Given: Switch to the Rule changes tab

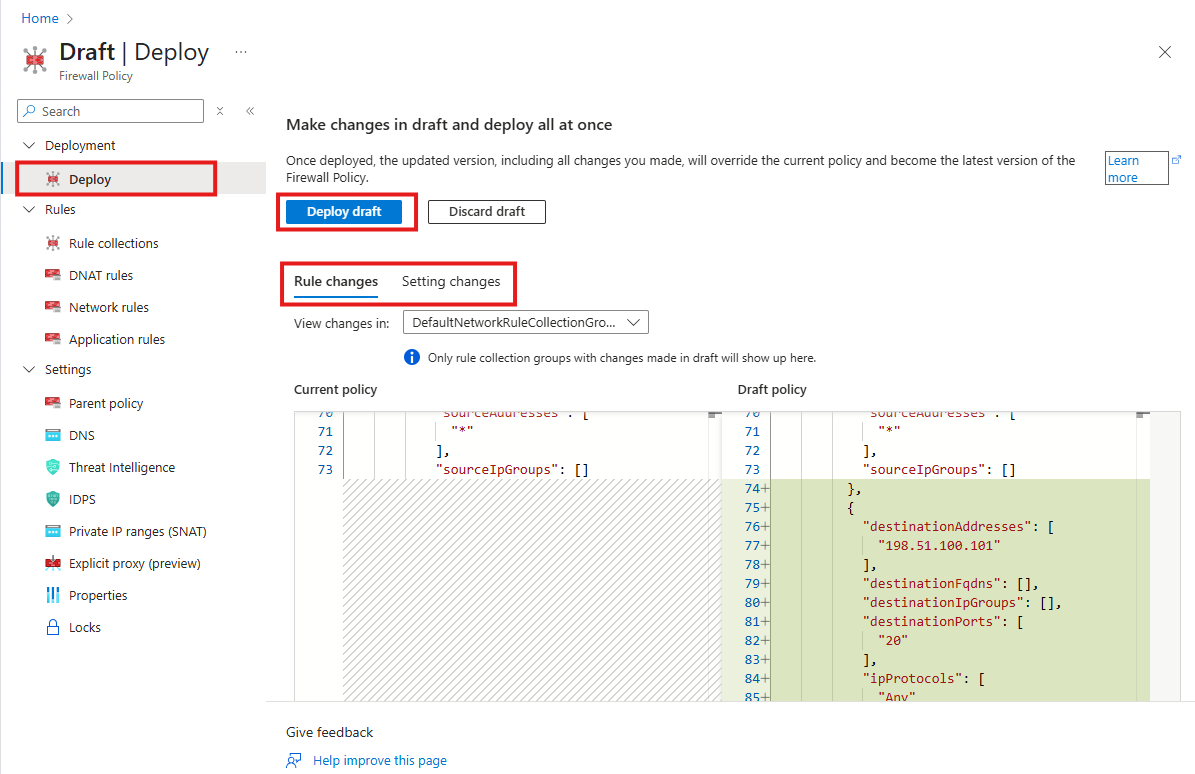Looking at the screenshot, I should [336, 281].
